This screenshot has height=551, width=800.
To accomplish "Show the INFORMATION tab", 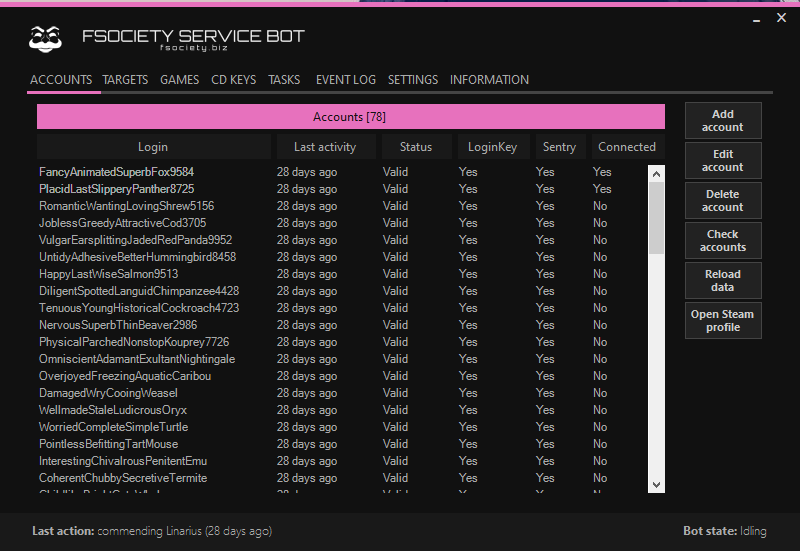I will tap(489, 80).
